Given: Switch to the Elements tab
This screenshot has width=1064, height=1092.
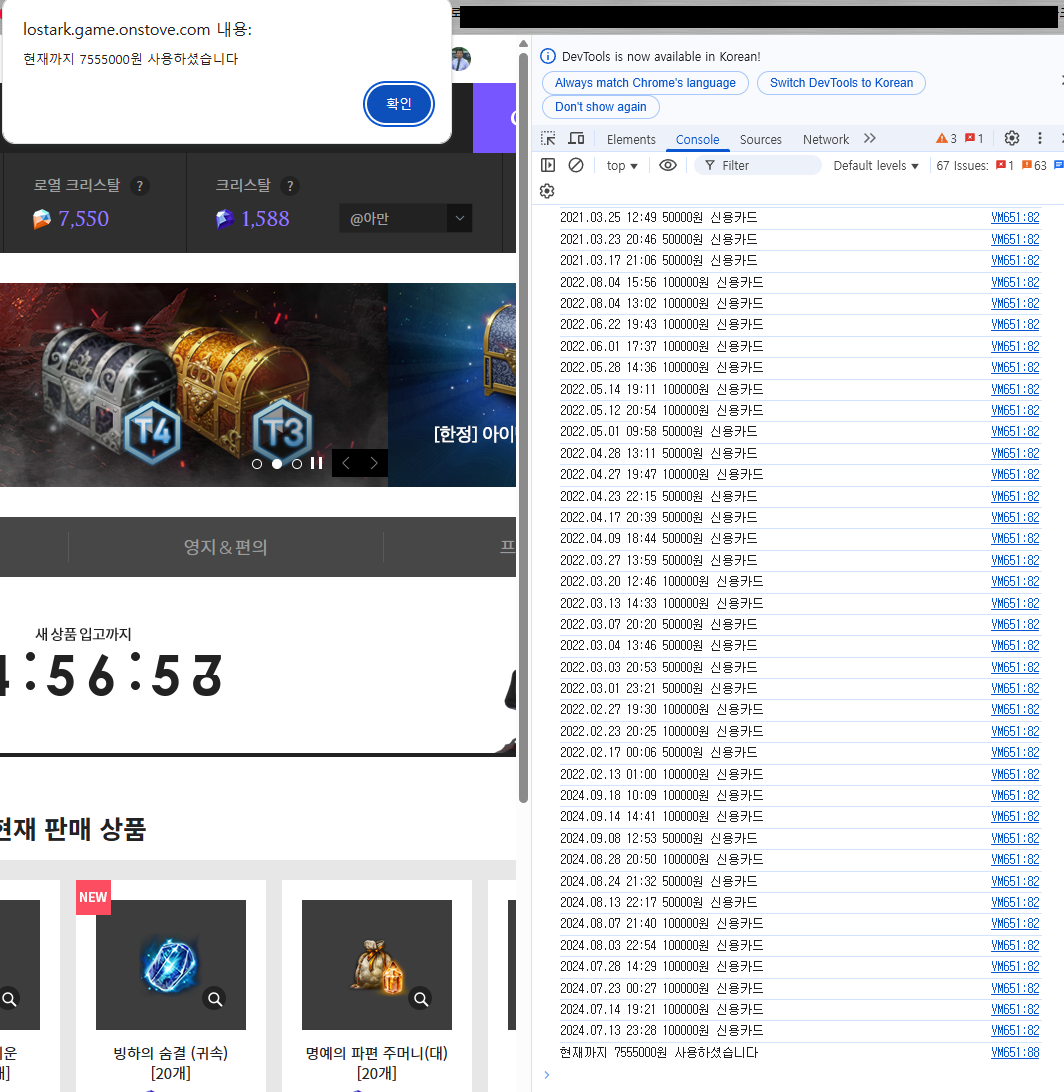Looking at the screenshot, I should [632, 139].
